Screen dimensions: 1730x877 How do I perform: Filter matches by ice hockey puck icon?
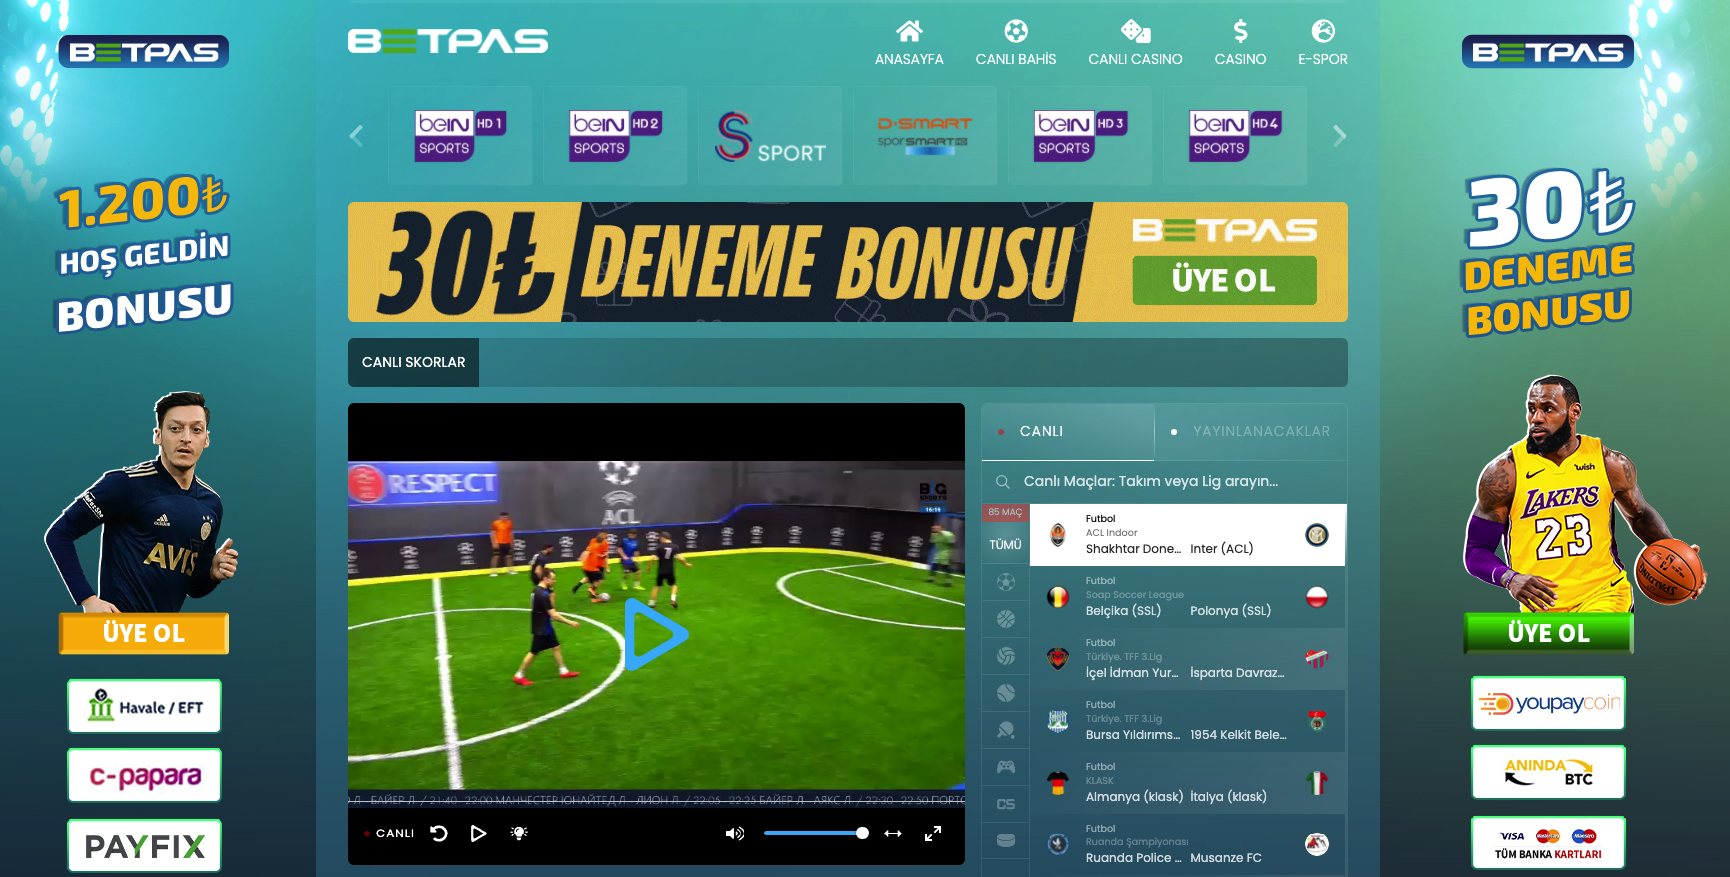(1006, 840)
